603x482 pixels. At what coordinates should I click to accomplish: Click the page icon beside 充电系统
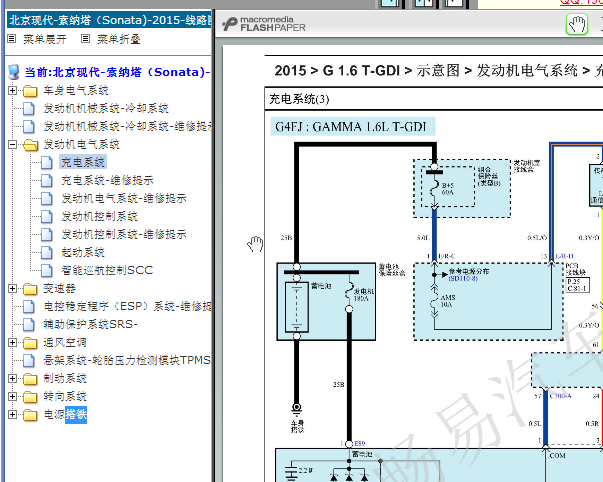(47, 162)
